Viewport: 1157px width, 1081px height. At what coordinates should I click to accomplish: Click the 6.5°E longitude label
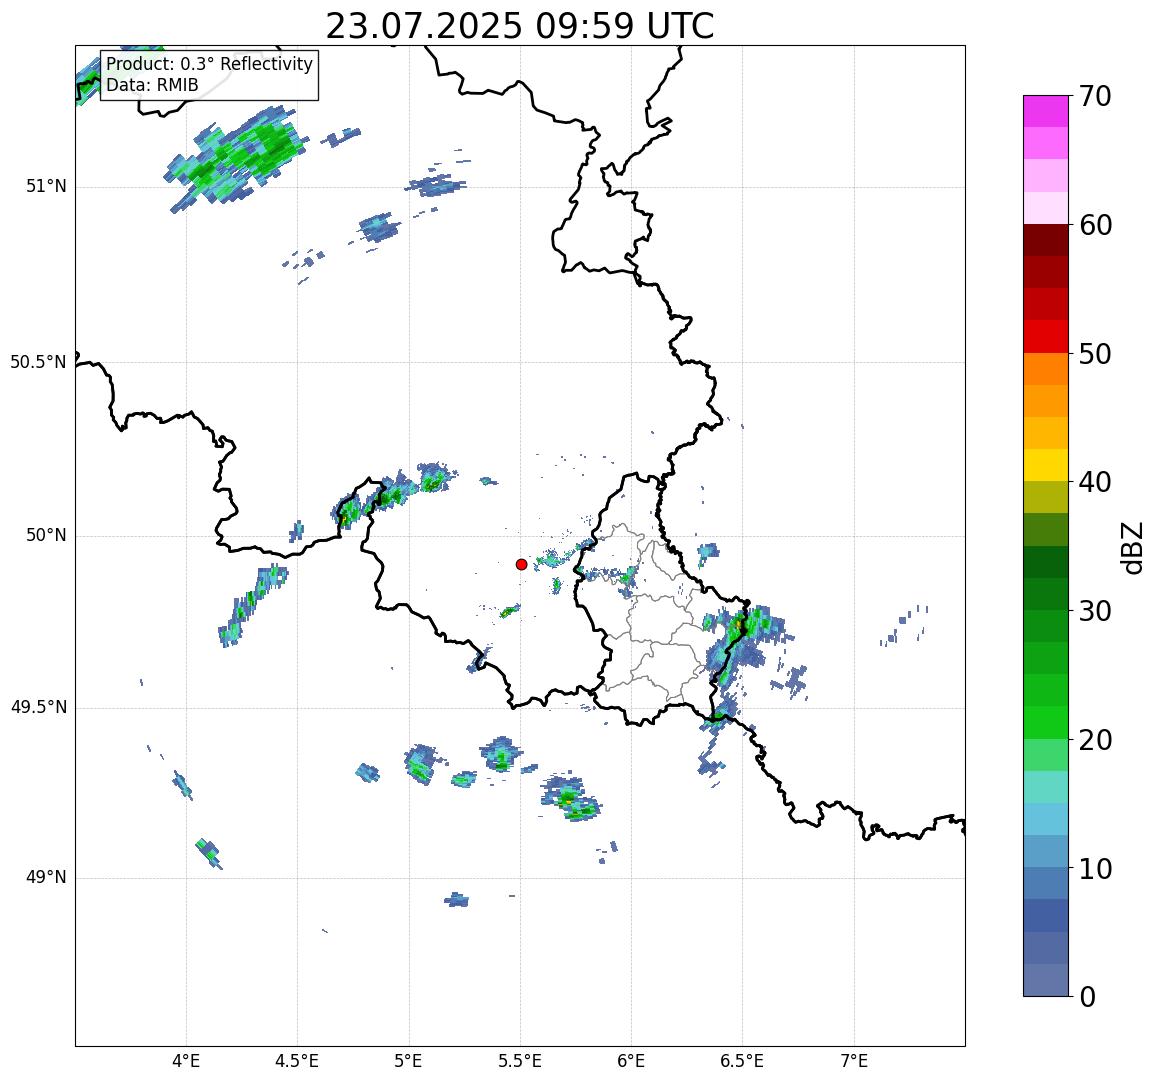click(x=742, y=1062)
